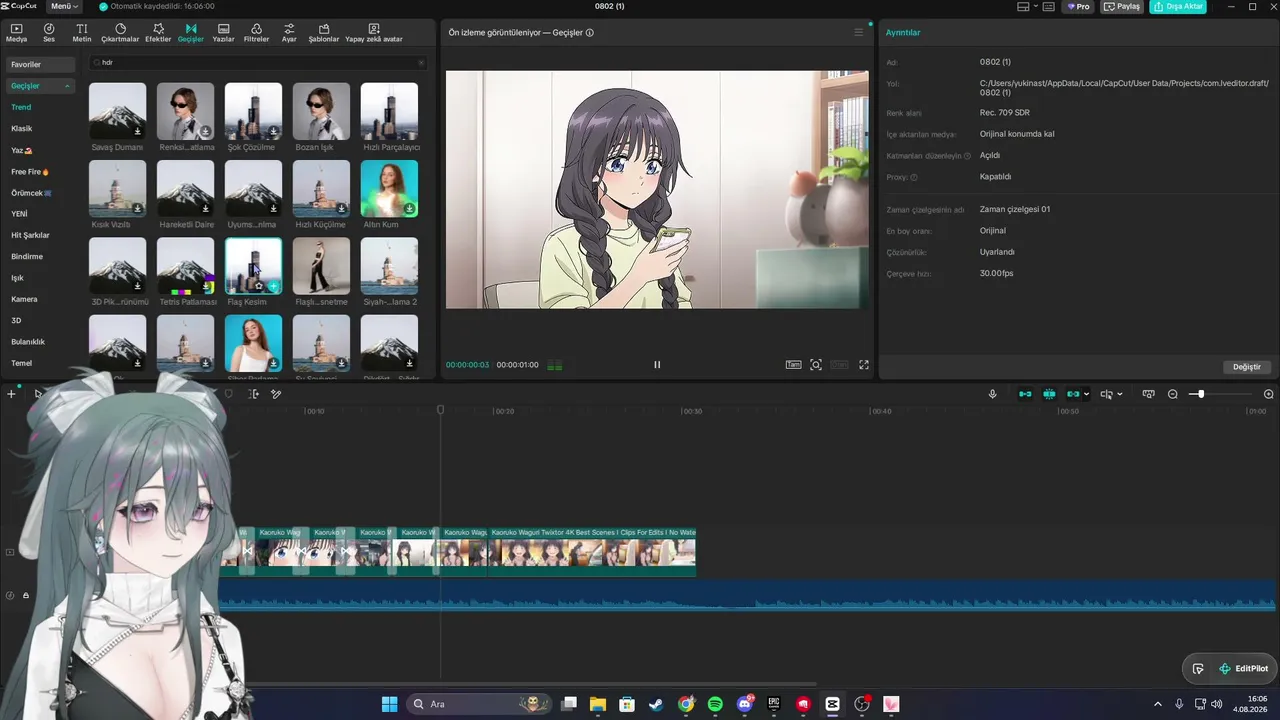Screen dimensions: 1280x720
Task: Open Steam from the taskbar
Action: point(656,704)
